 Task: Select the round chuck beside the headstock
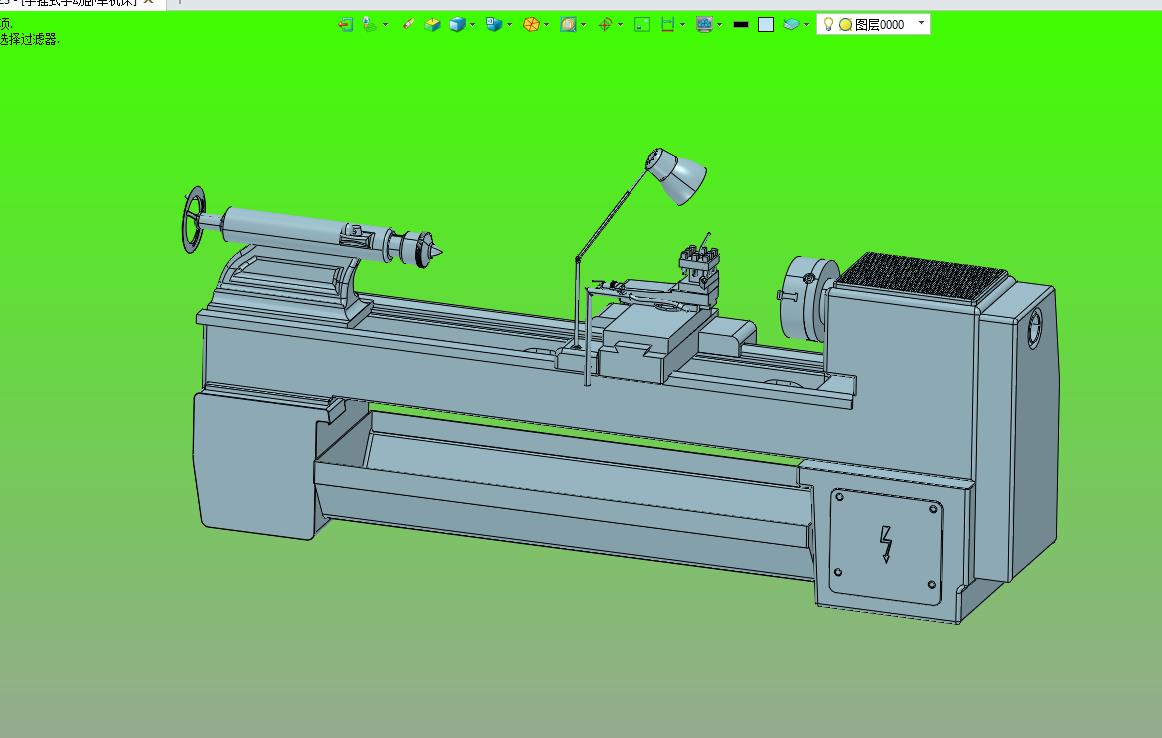[x=806, y=298]
